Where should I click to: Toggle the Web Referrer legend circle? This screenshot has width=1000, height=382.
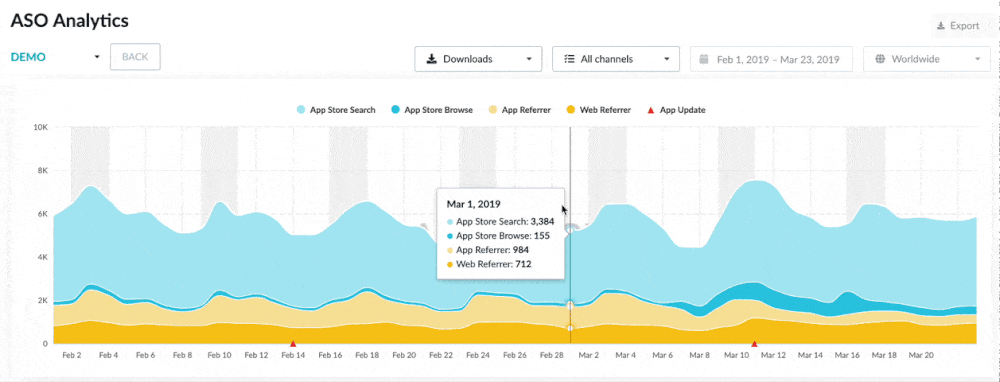pos(571,110)
